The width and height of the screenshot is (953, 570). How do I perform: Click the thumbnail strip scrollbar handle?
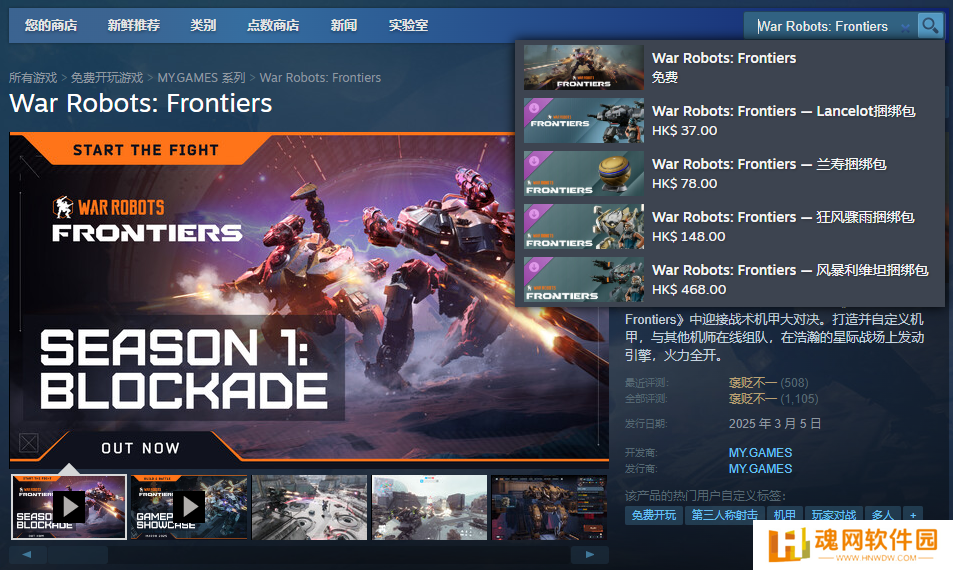click(x=78, y=554)
